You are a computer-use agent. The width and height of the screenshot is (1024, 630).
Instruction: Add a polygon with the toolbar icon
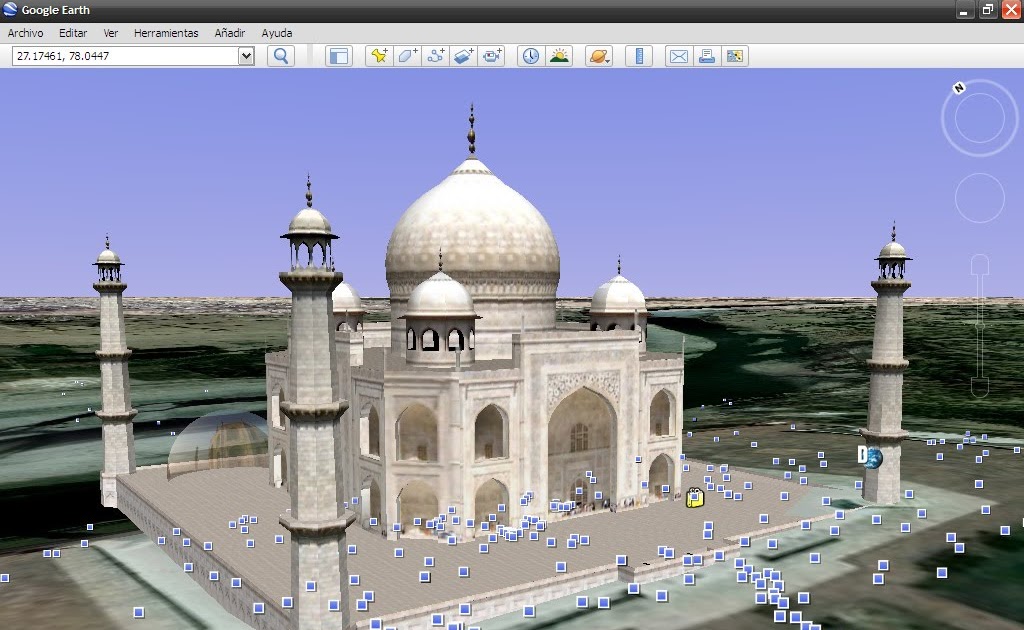pyautogui.click(x=408, y=56)
